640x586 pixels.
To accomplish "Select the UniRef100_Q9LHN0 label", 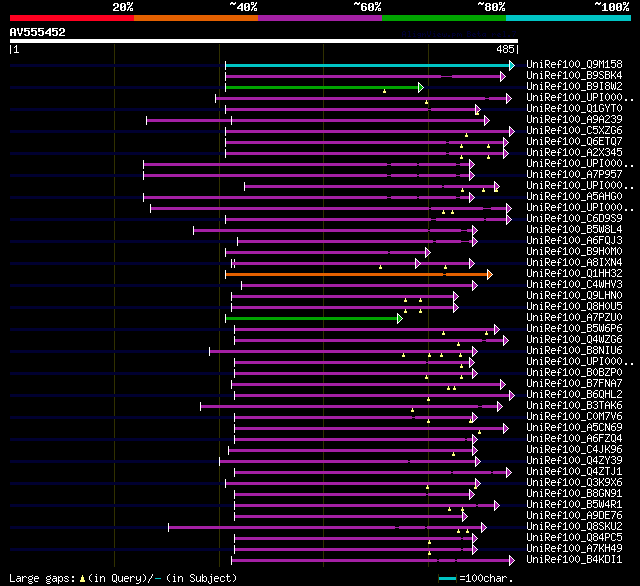I will pyautogui.click(x=574, y=296).
